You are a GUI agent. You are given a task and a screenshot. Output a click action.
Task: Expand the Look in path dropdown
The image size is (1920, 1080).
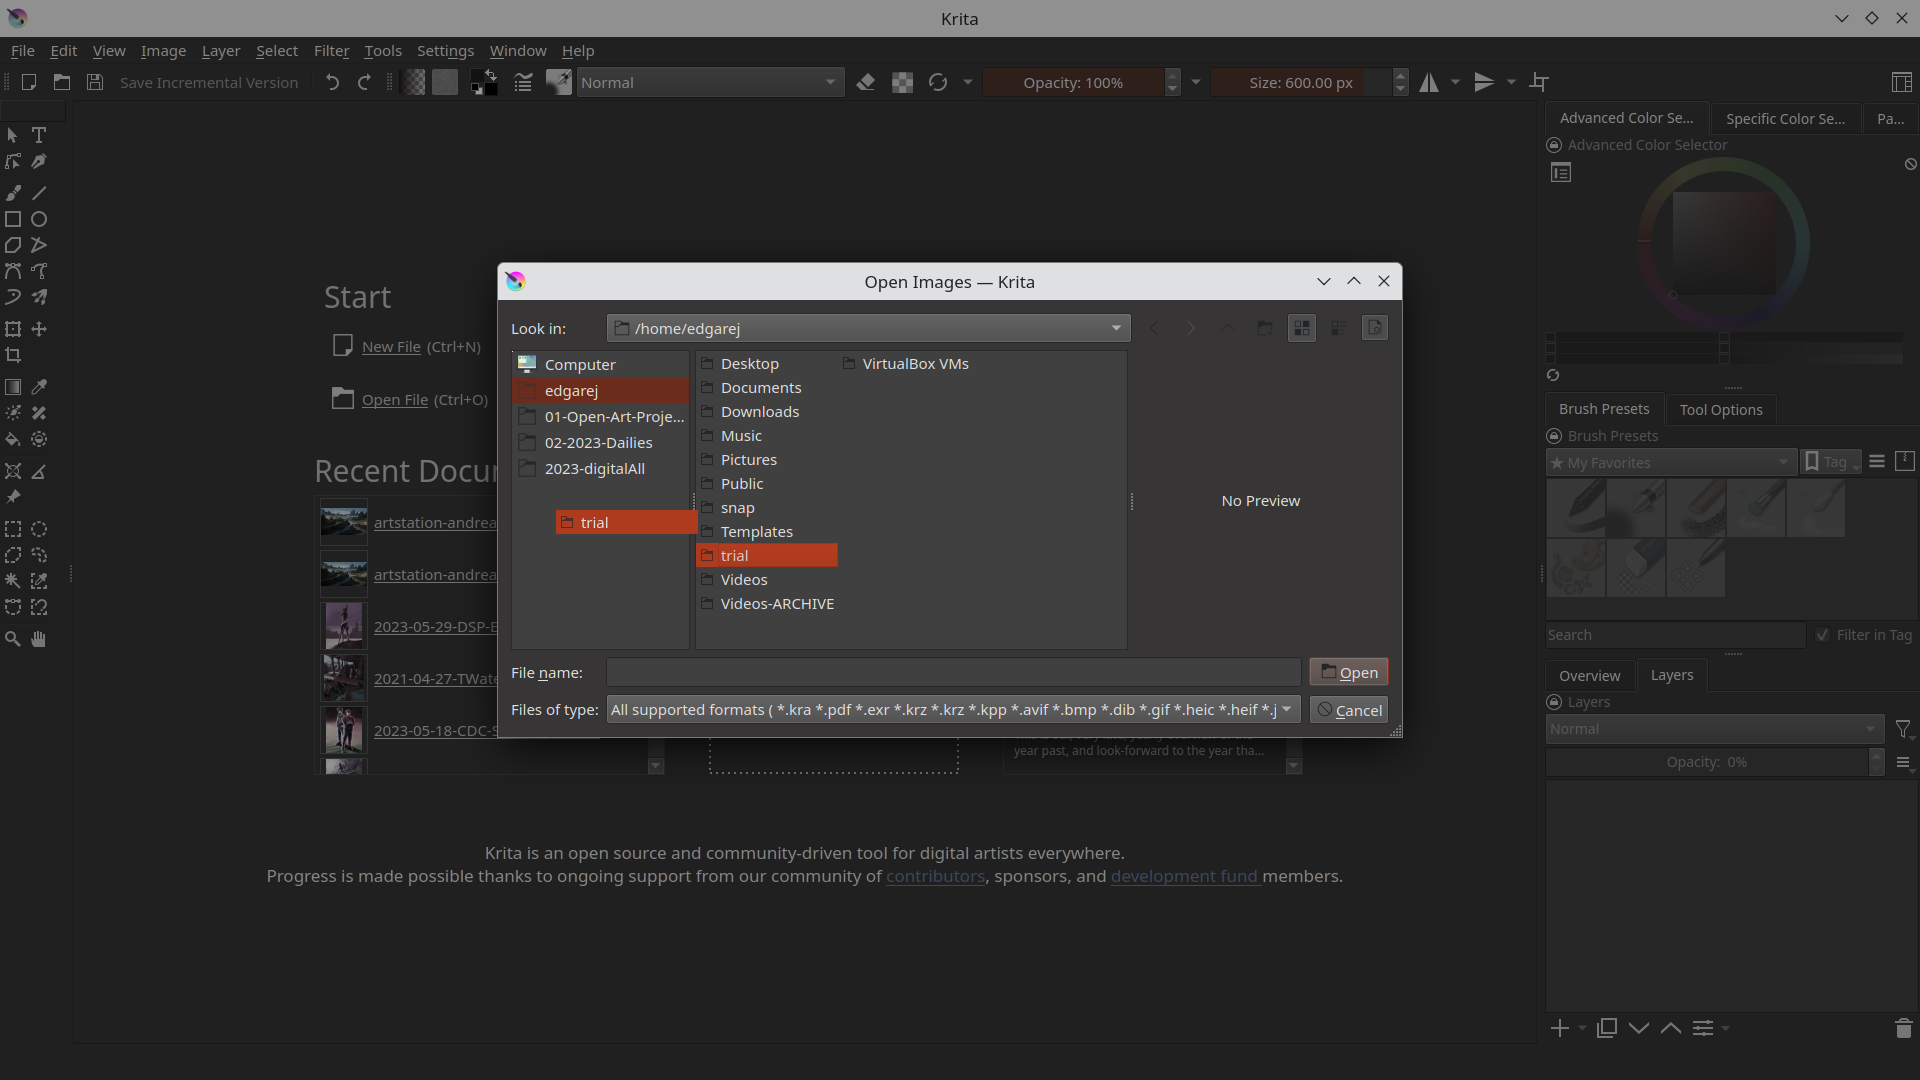pyautogui.click(x=1116, y=328)
